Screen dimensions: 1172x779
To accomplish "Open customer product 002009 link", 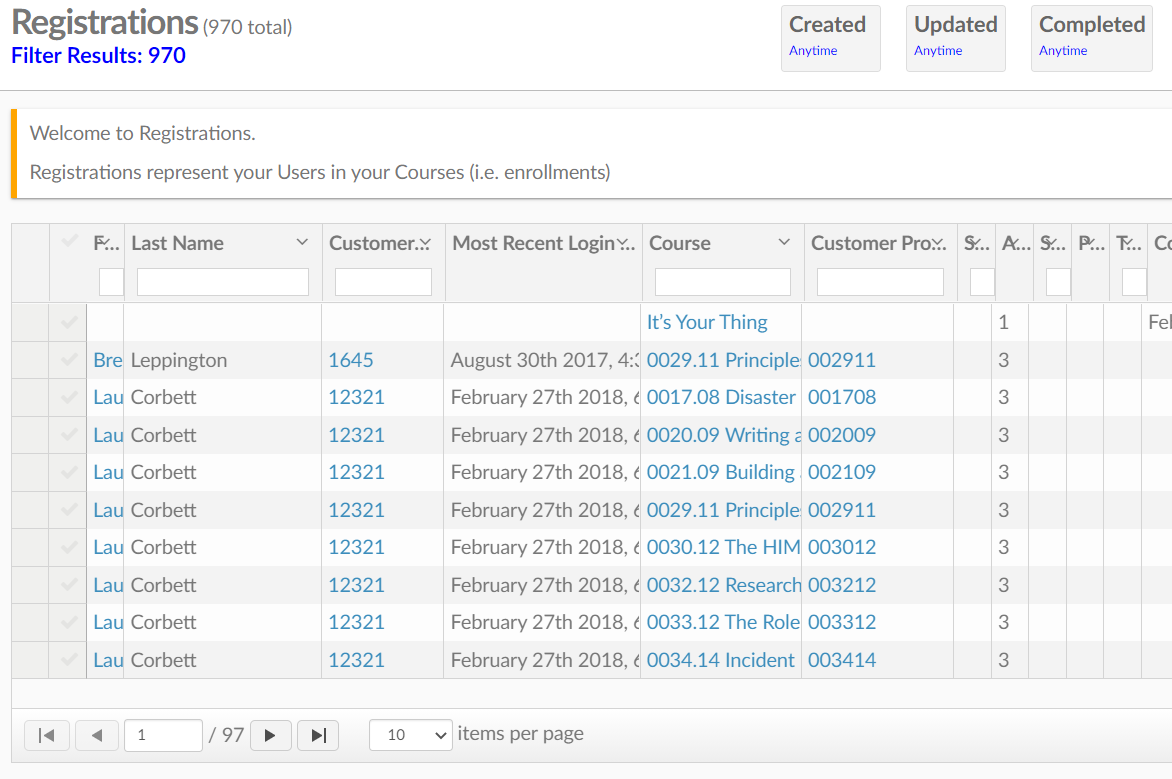I will point(842,434).
